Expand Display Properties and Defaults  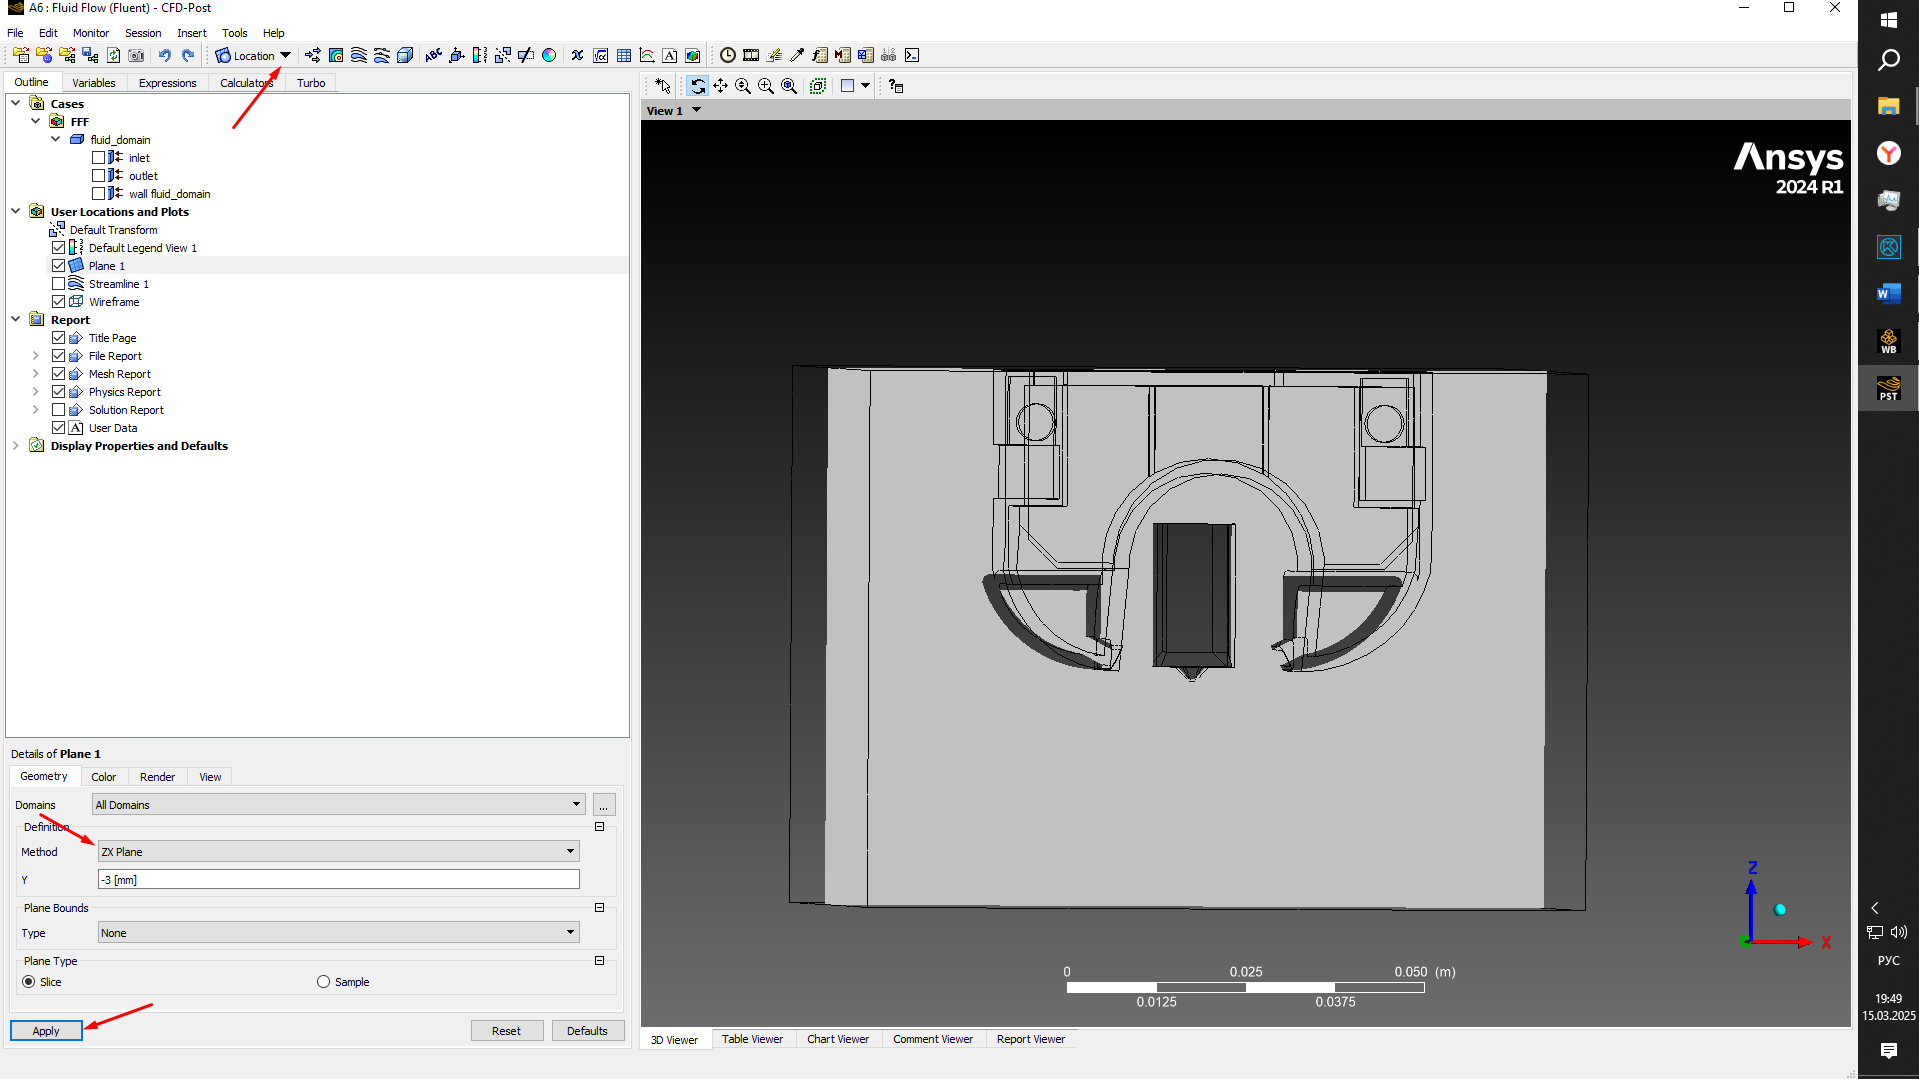click(x=16, y=446)
